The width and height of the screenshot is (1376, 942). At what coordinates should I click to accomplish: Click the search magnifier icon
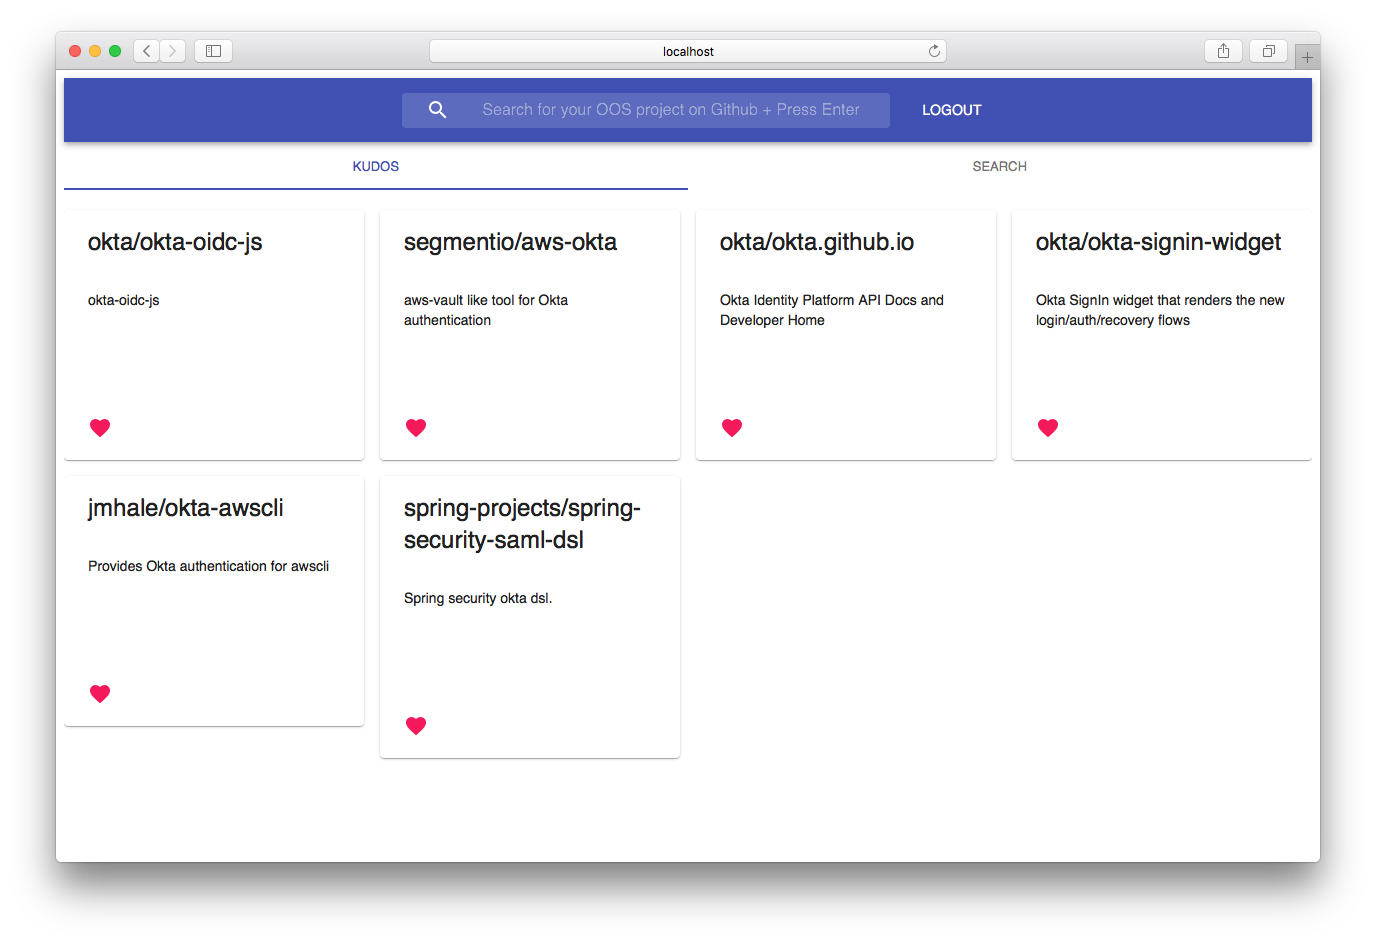pos(437,110)
